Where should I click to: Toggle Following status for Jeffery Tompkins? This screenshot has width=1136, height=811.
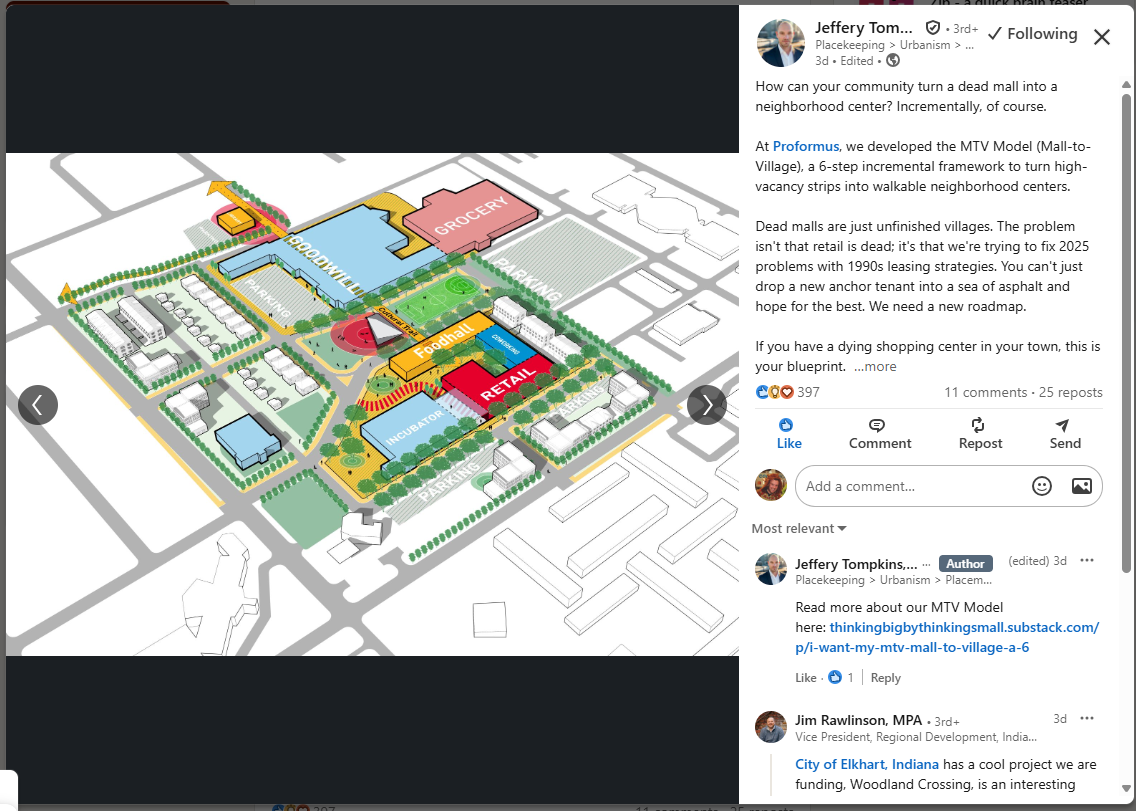pos(1032,34)
